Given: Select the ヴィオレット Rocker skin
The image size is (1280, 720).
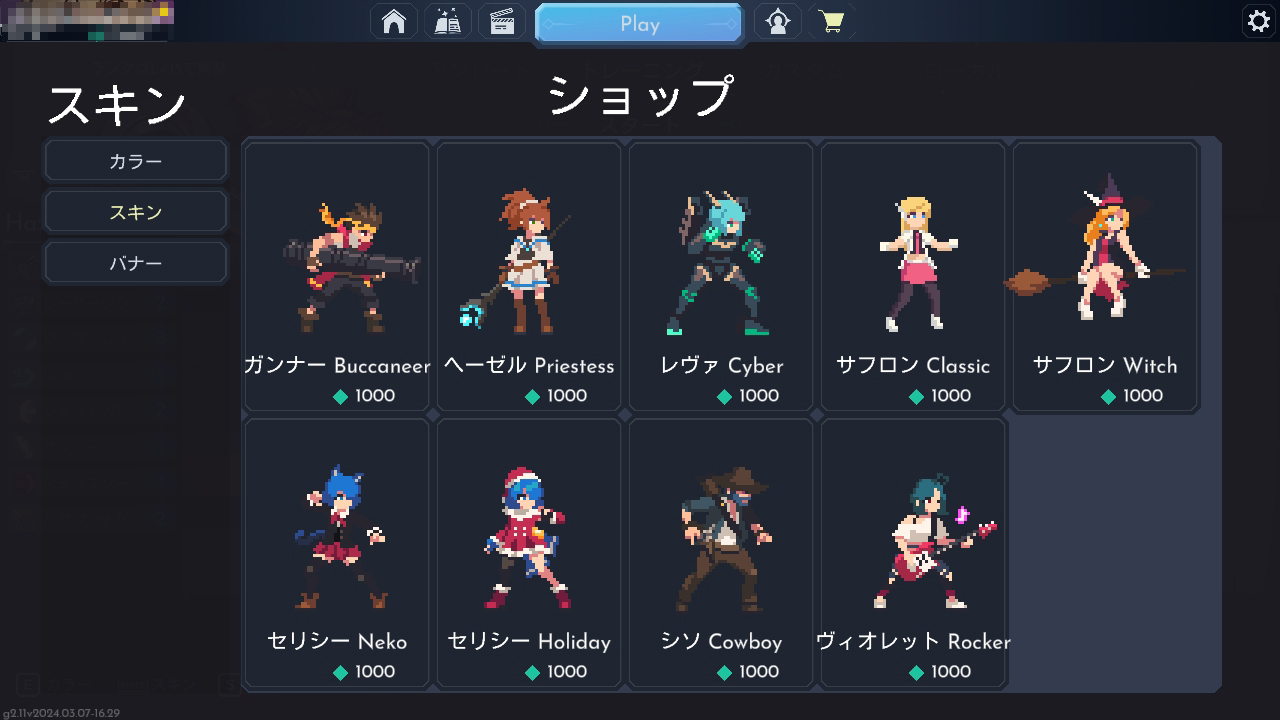Looking at the screenshot, I should tap(913, 552).
